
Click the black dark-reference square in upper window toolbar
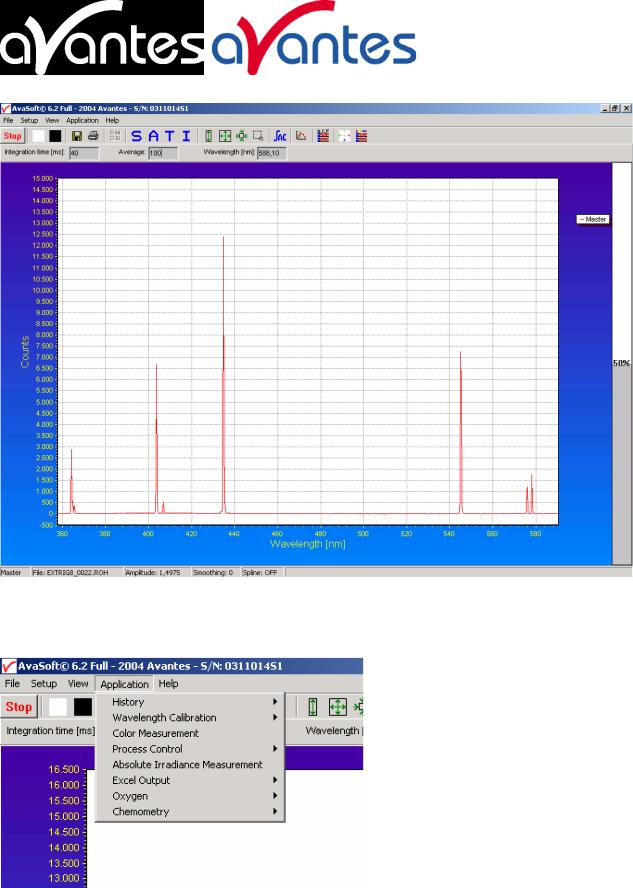point(55,136)
